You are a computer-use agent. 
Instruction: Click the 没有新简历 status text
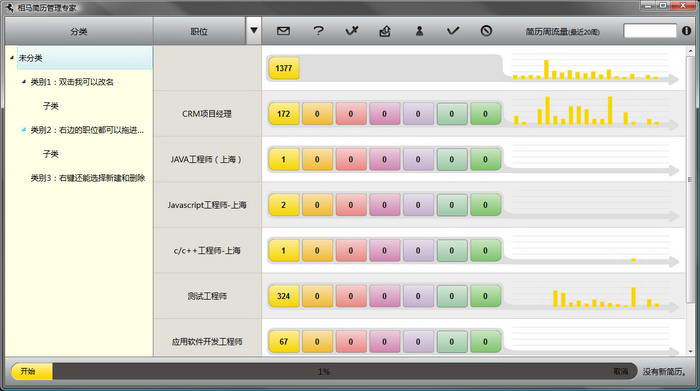664,371
